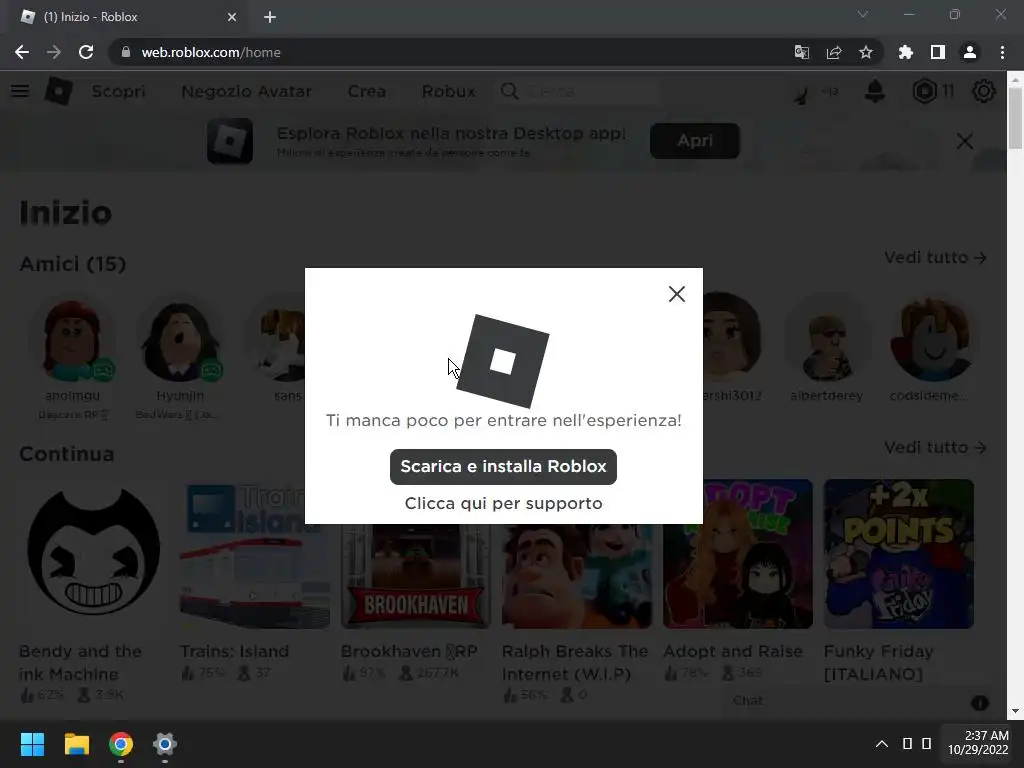Screen dimensions: 1024x768
Task: Open Chrome profile icon
Action: coord(970,52)
